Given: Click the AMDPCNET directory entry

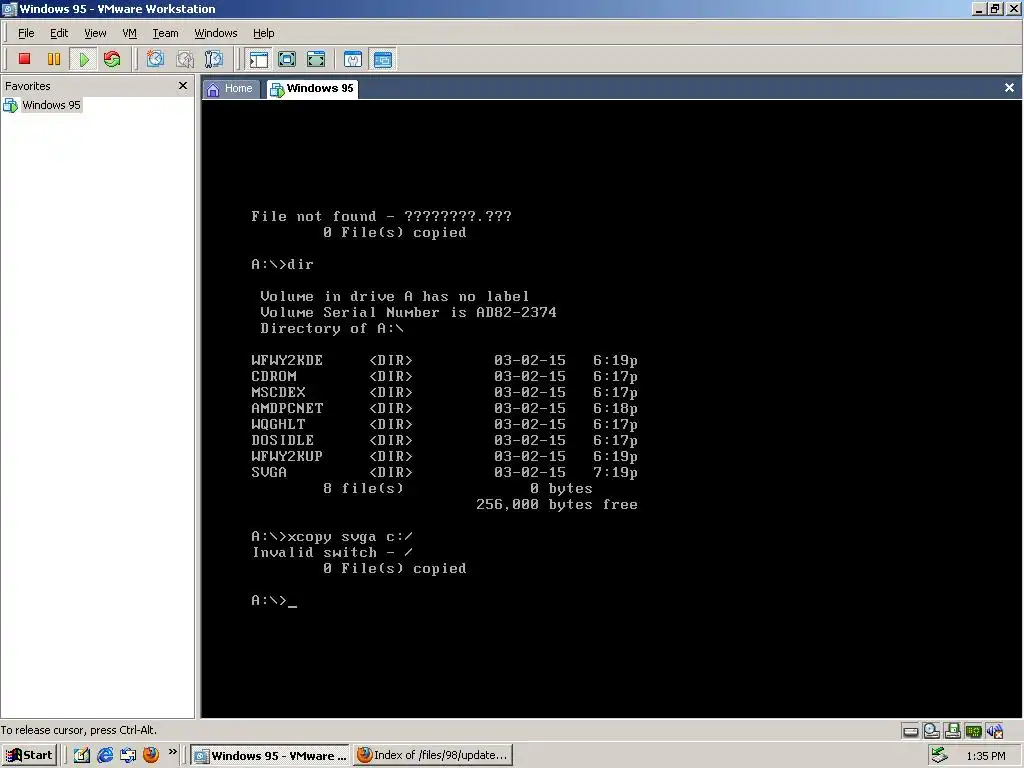Looking at the screenshot, I should pyautogui.click(x=444, y=408).
